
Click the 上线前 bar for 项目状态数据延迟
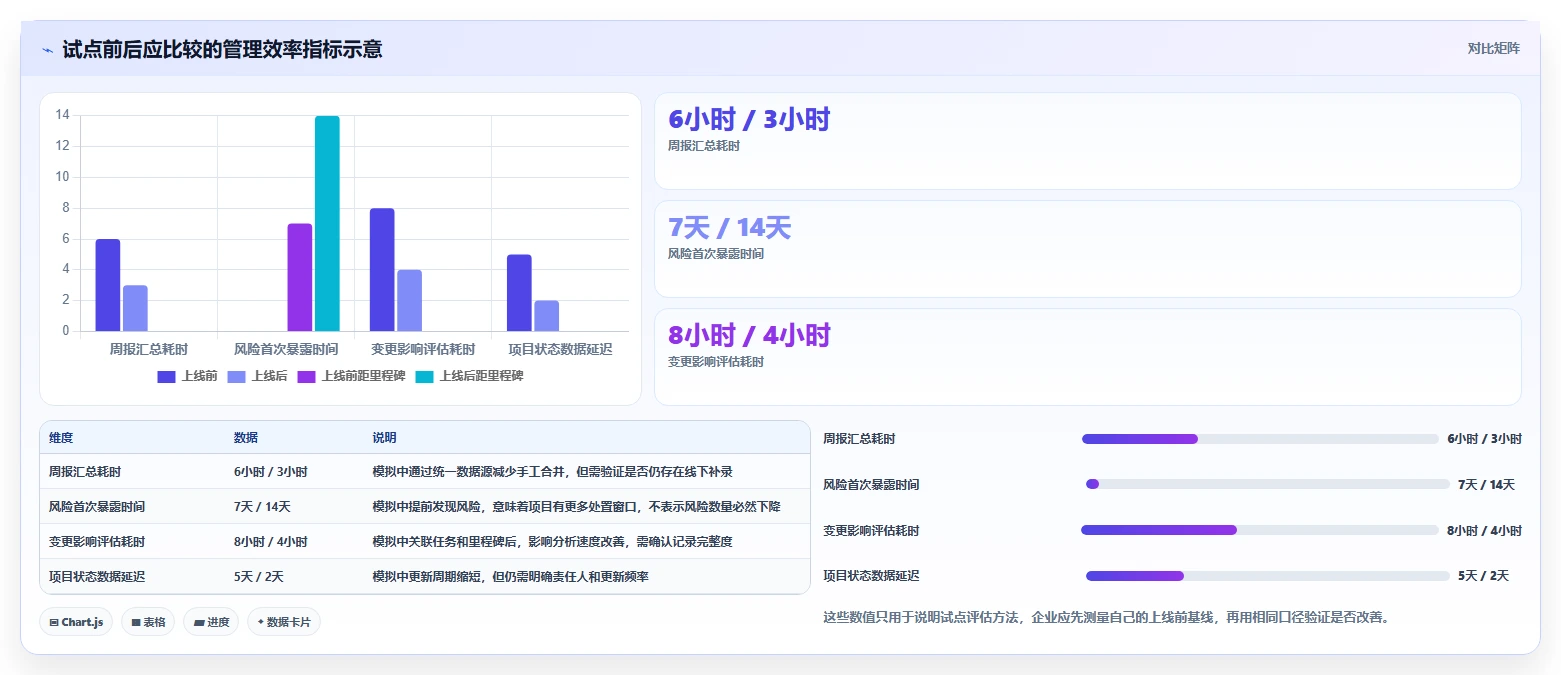pos(519,293)
